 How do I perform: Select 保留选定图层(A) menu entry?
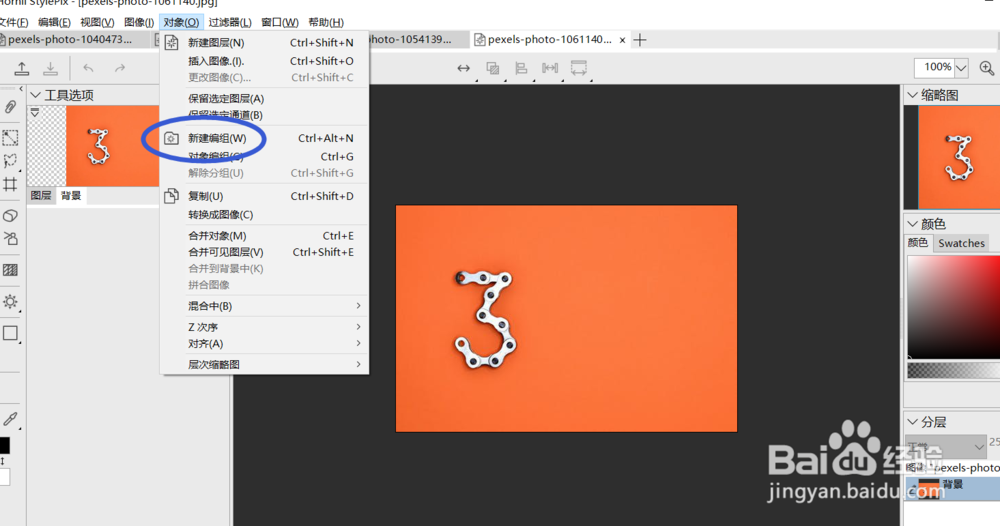[x=264, y=99]
